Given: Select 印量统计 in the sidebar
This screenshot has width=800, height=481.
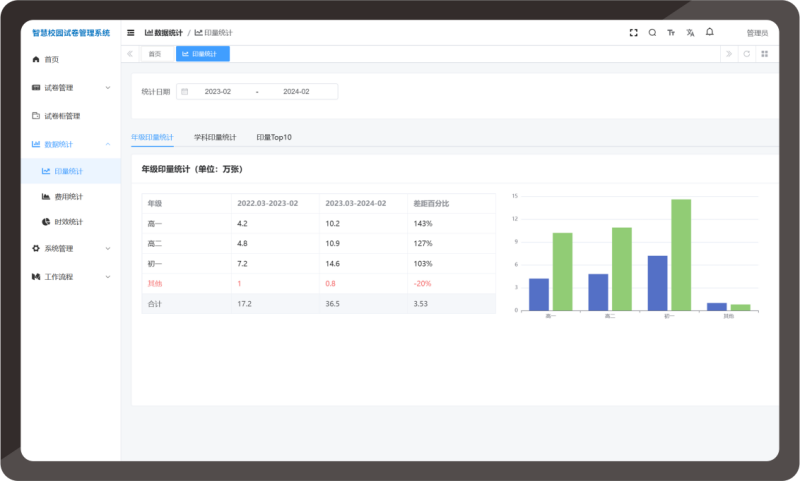Looking at the screenshot, I should [x=70, y=171].
